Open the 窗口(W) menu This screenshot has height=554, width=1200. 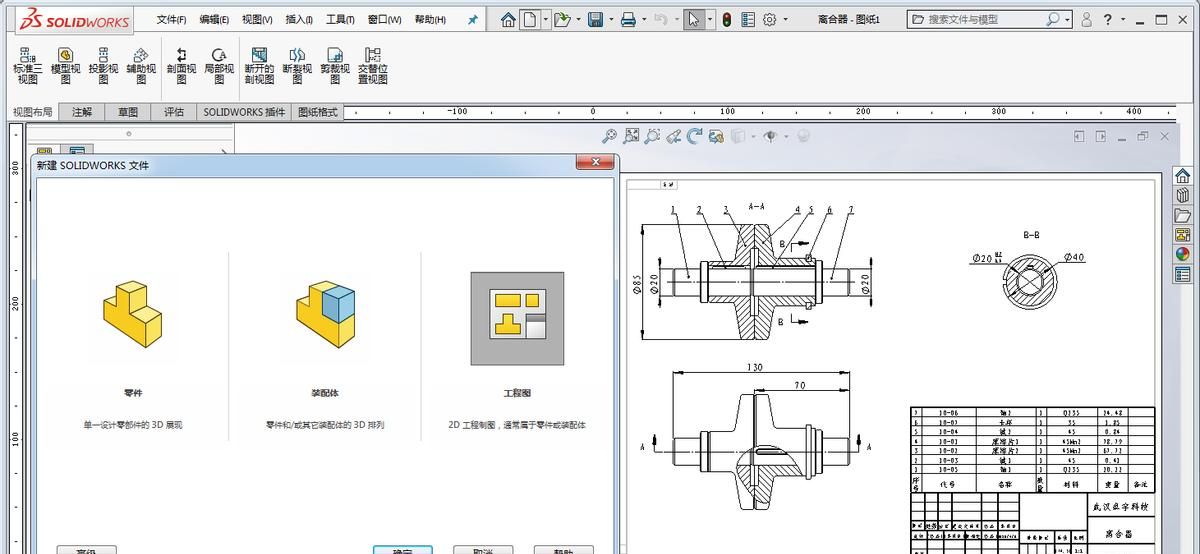point(385,19)
